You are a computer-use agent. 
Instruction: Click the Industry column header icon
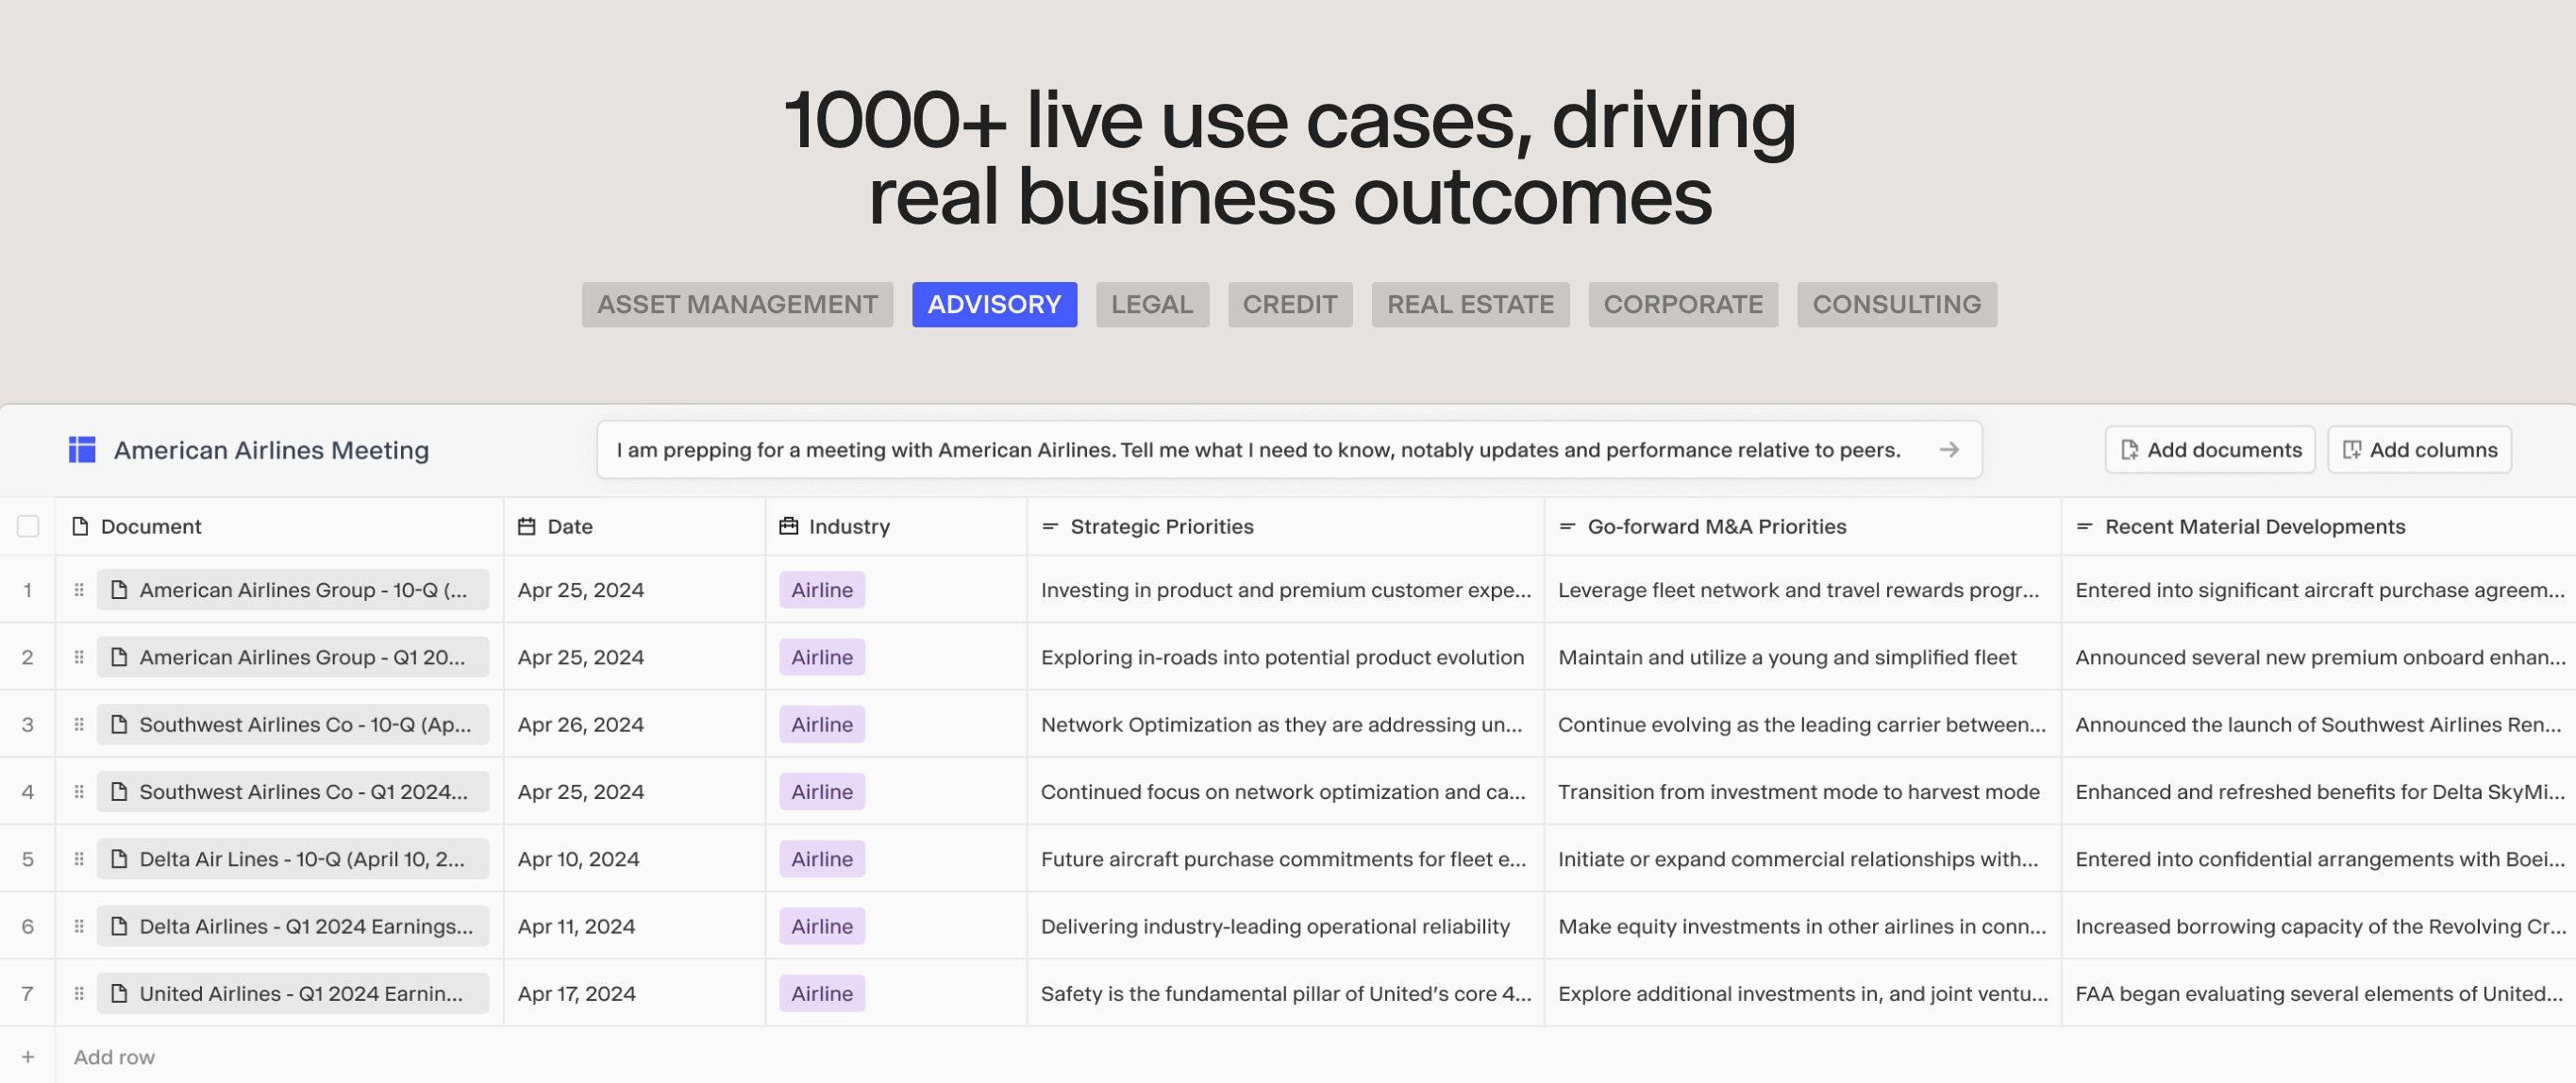click(788, 526)
